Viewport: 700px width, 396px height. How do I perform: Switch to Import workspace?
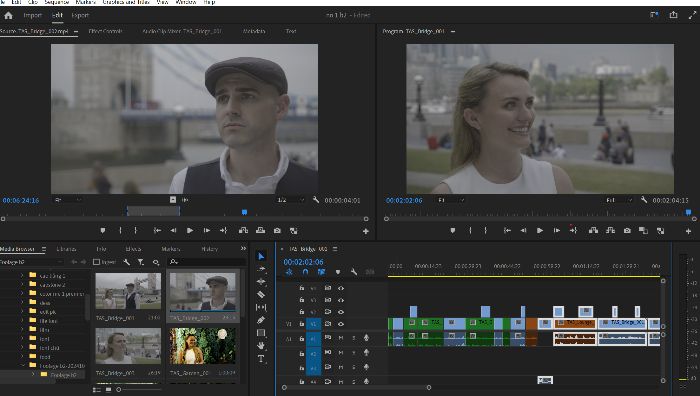[33, 15]
